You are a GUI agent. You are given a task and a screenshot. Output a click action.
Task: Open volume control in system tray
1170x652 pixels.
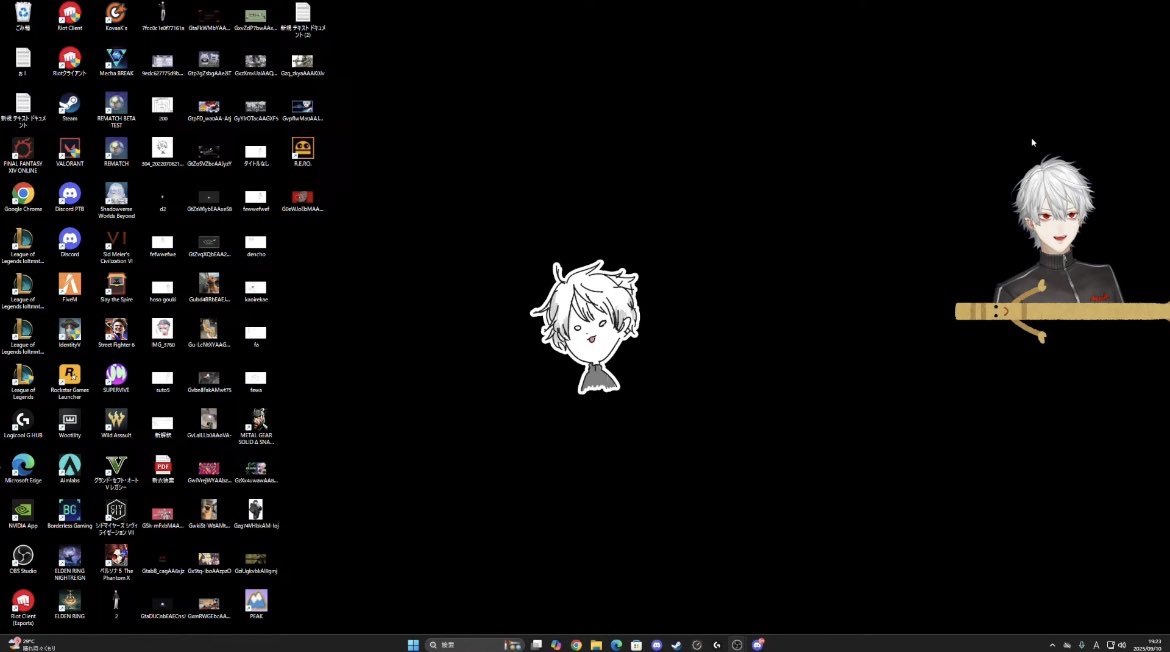[x=1121, y=645]
